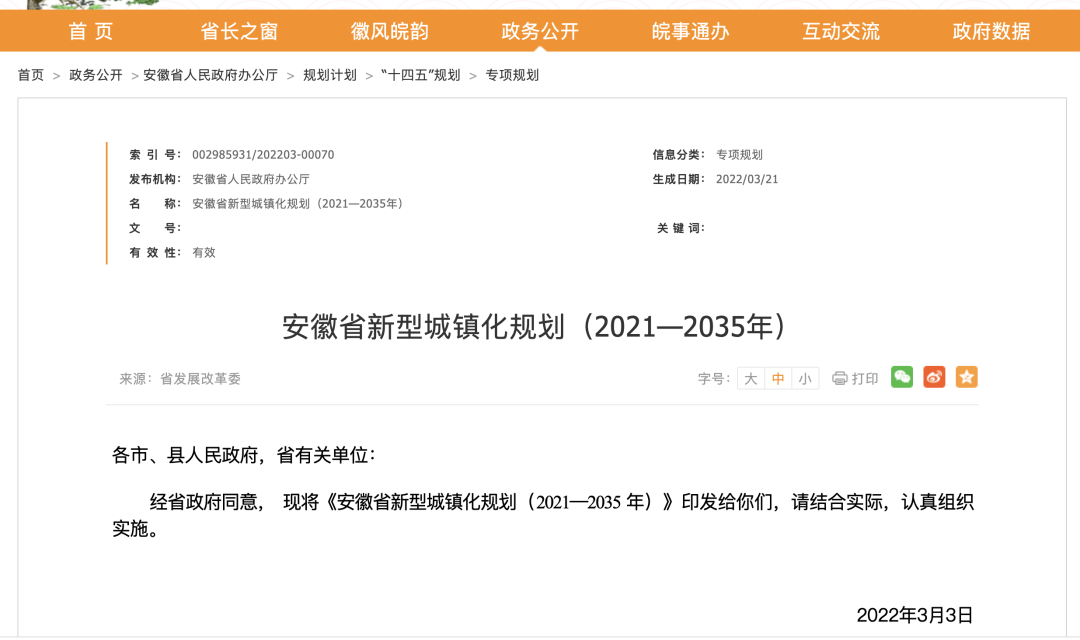The image size is (1080, 640).
Task: Click the orange star share icon
Action: [x=965, y=378]
